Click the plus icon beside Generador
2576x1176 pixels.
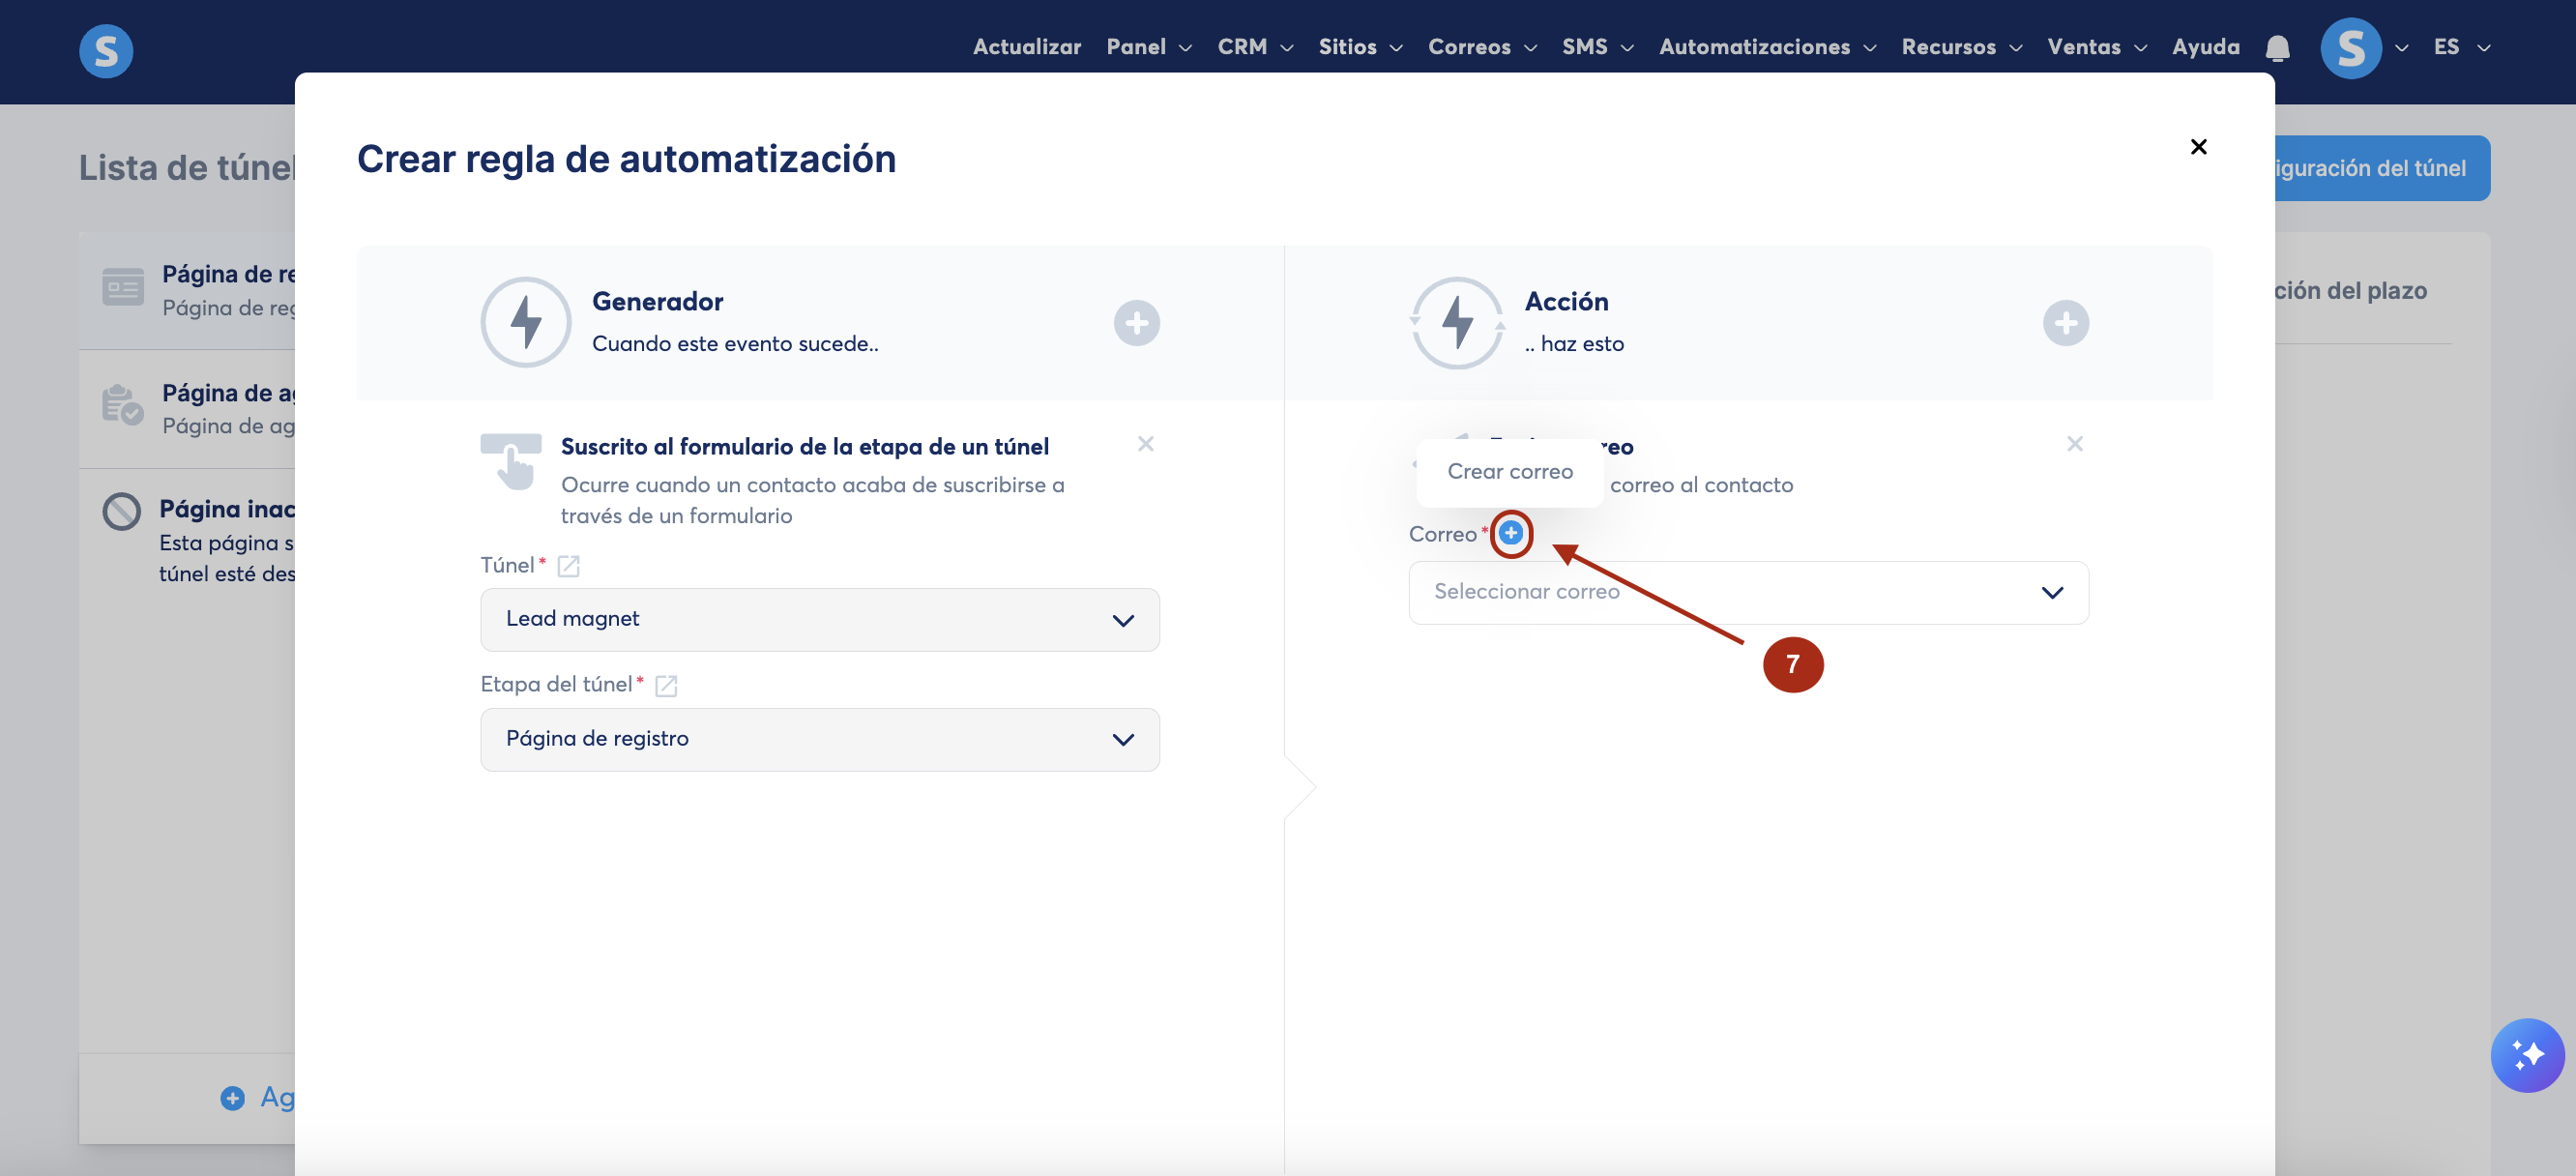point(1136,323)
